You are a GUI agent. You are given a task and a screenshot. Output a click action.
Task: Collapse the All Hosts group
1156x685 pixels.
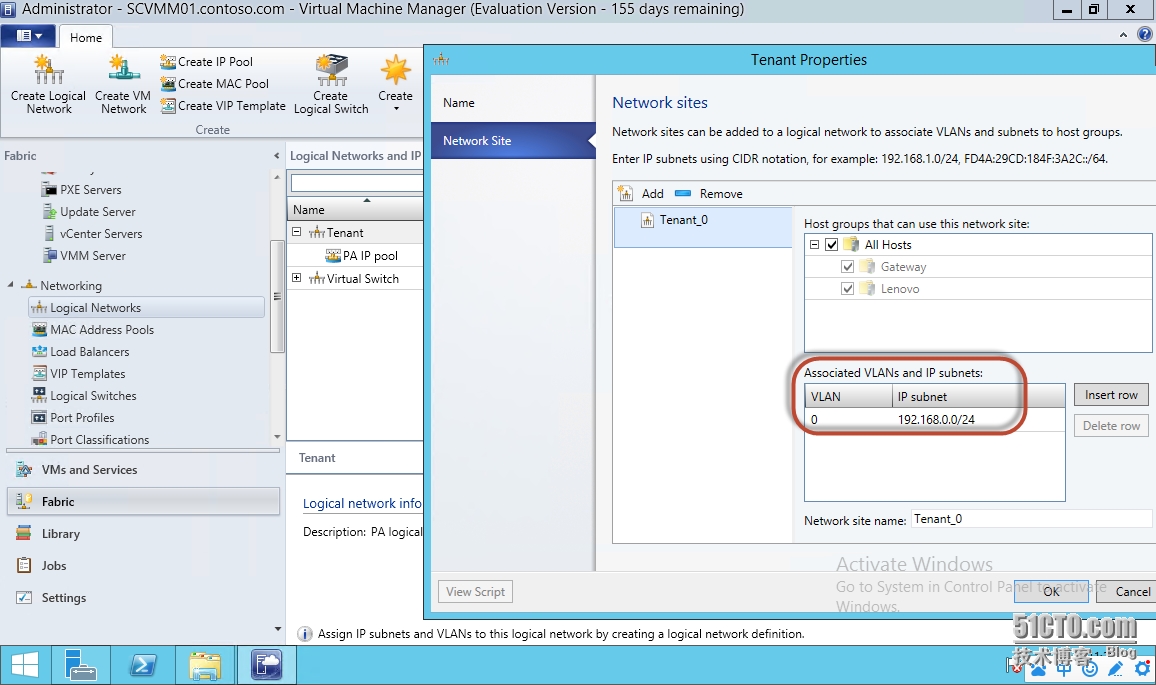(x=814, y=244)
